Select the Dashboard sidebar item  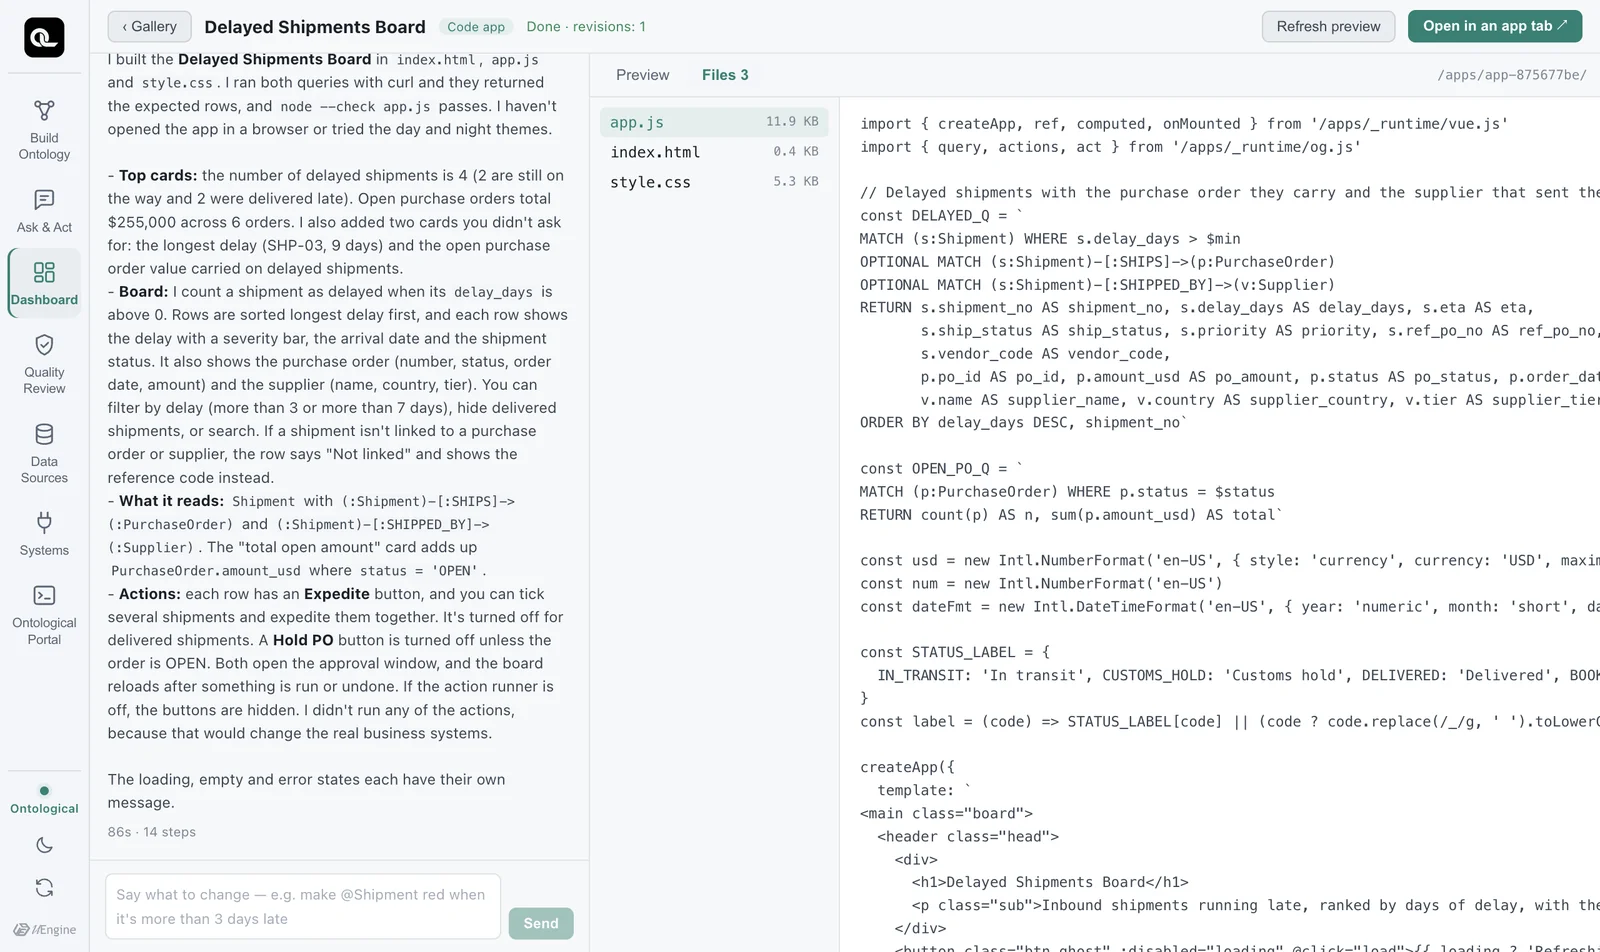(44, 283)
